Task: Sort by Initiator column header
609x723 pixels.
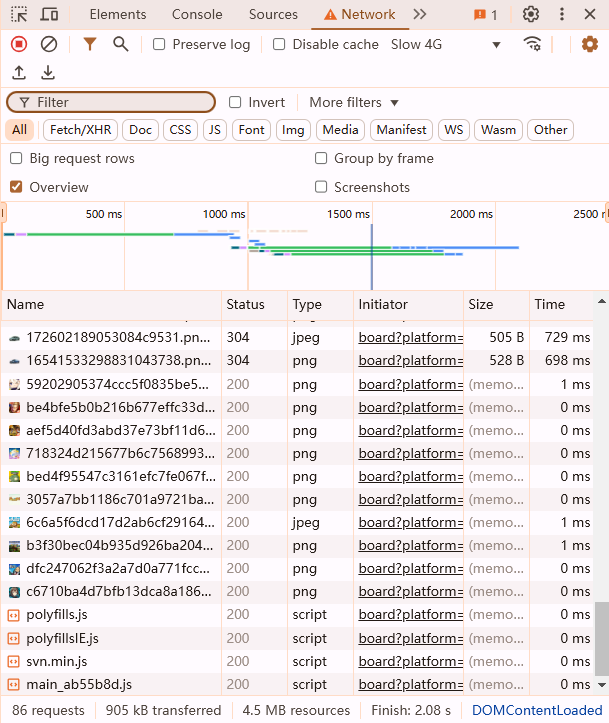Action: click(408, 304)
